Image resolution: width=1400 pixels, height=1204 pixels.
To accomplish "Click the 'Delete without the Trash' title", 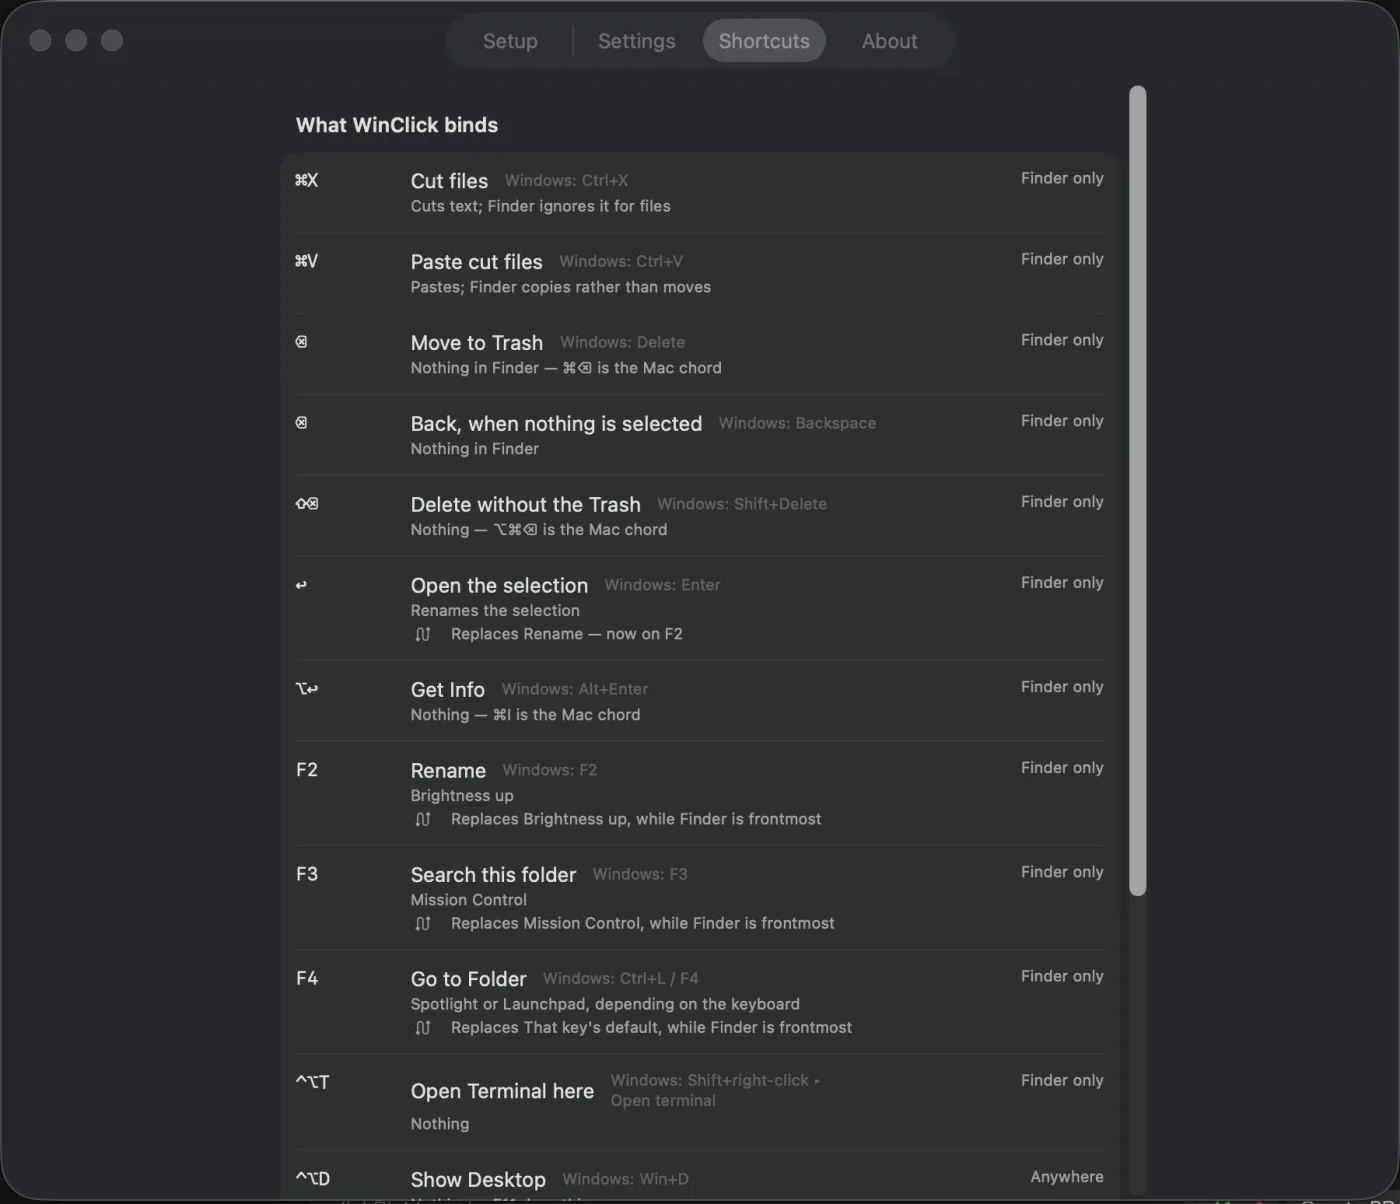I will (525, 505).
